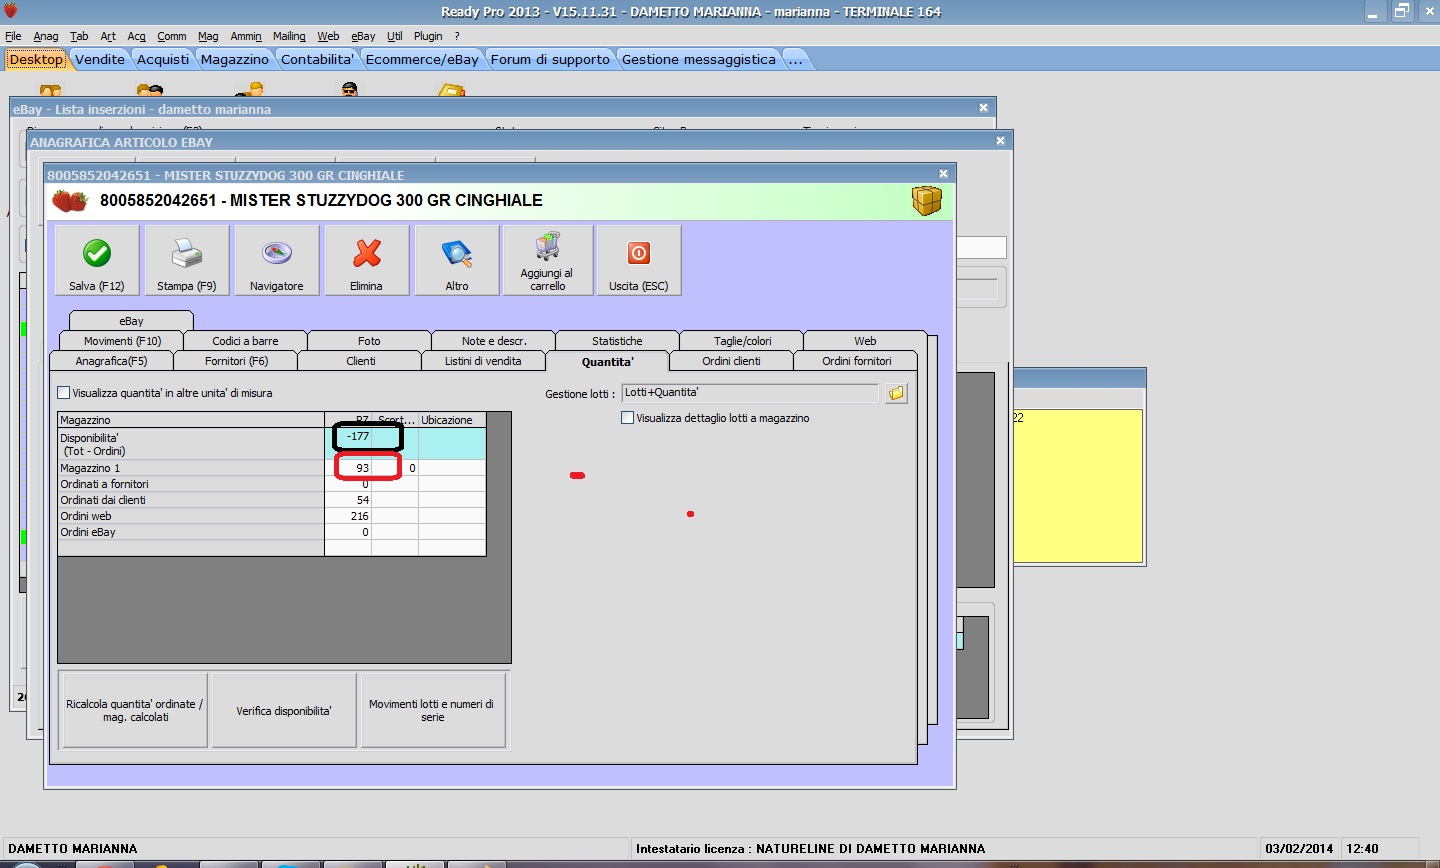Close the ANAGRAFICA ARTICOLO EBAY window
The image size is (1440, 868).
(1000, 141)
